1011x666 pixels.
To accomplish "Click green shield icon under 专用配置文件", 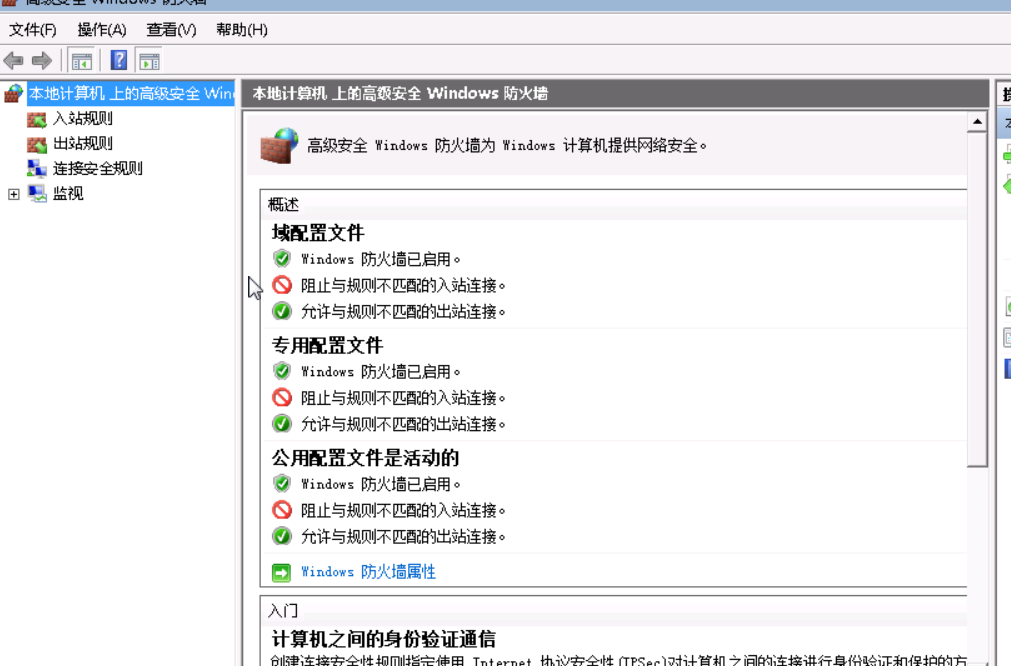I will [282, 371].
